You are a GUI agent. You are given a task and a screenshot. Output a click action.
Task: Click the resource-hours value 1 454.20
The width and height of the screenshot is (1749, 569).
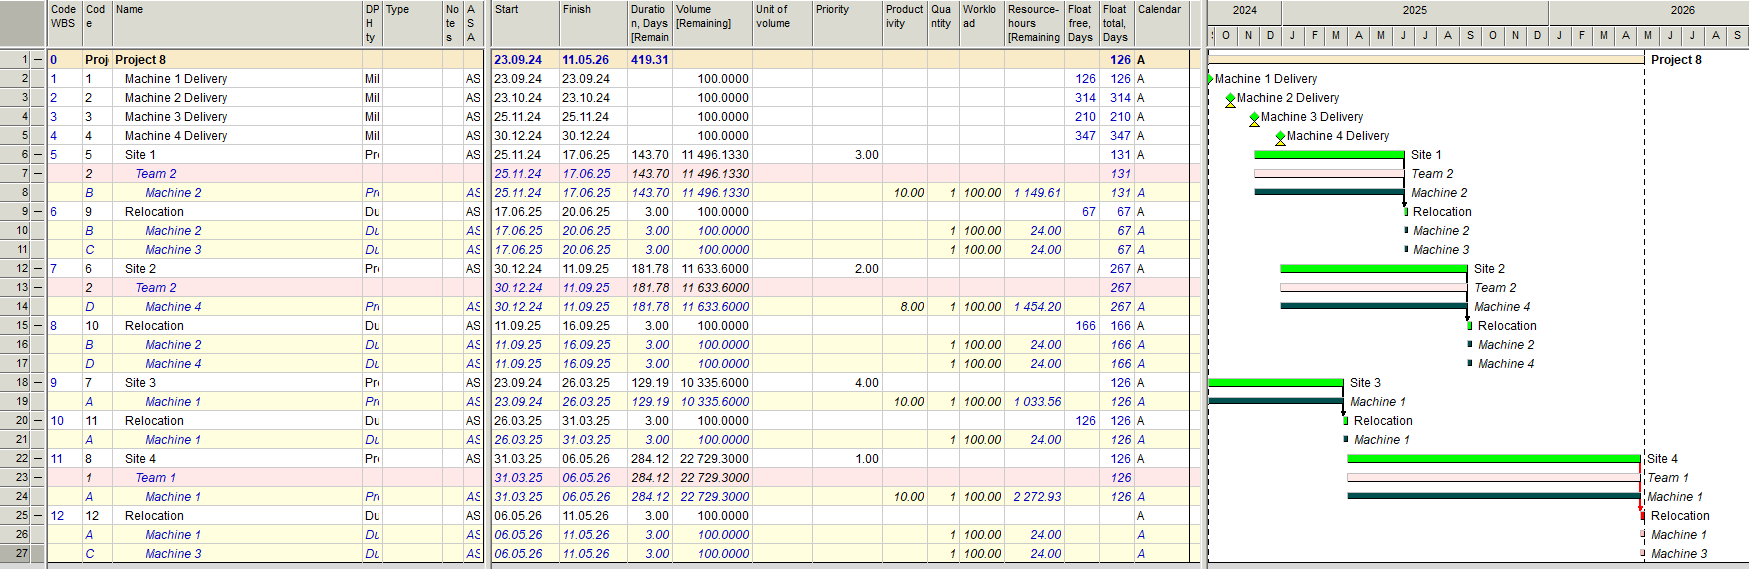(x=1037, y=307)
